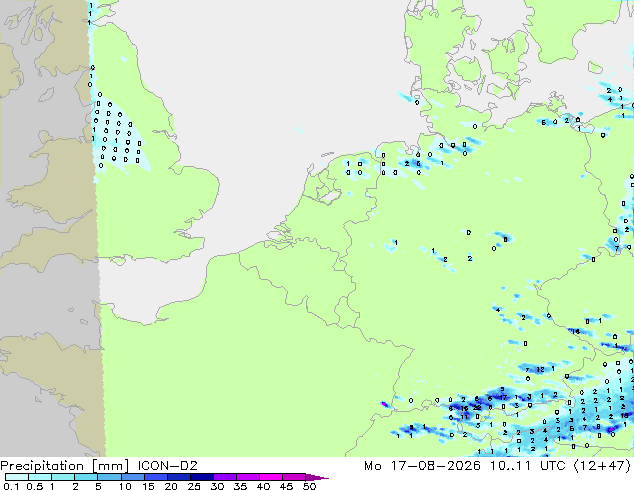
Task: Click the 'Mo' weekday label
Action: 372,465
